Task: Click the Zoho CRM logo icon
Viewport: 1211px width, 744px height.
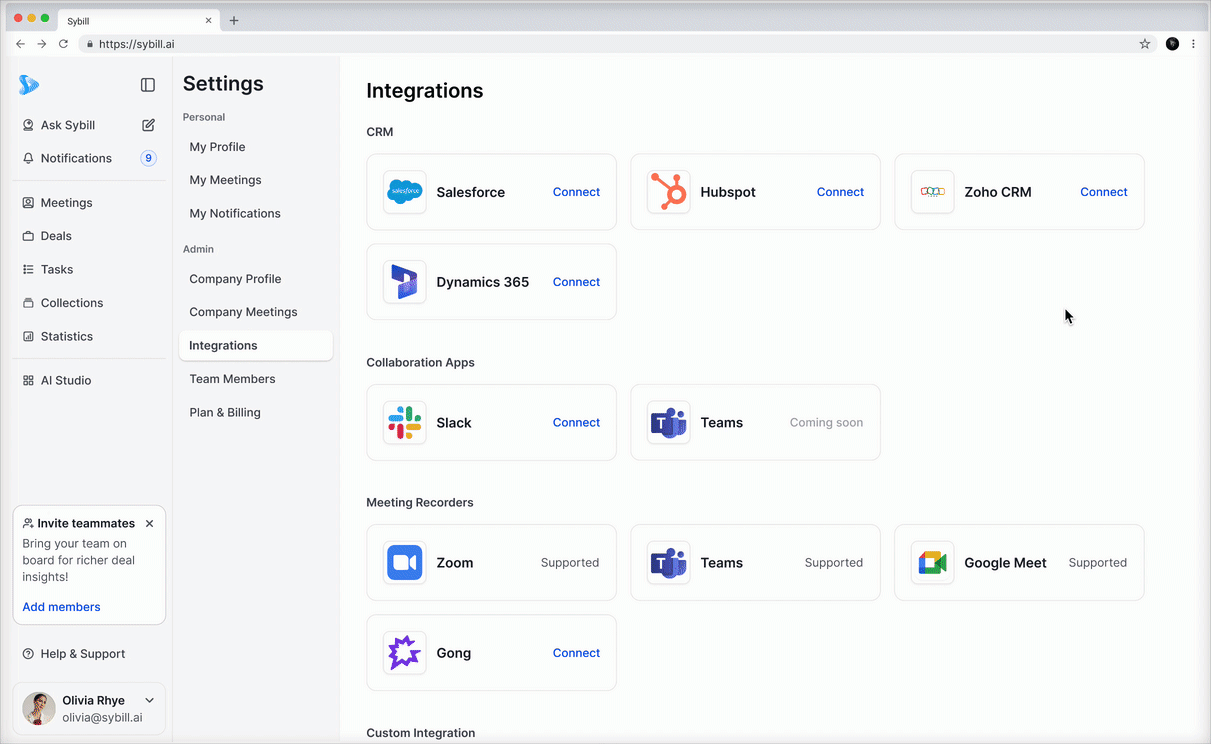Action: click(932, 192)
